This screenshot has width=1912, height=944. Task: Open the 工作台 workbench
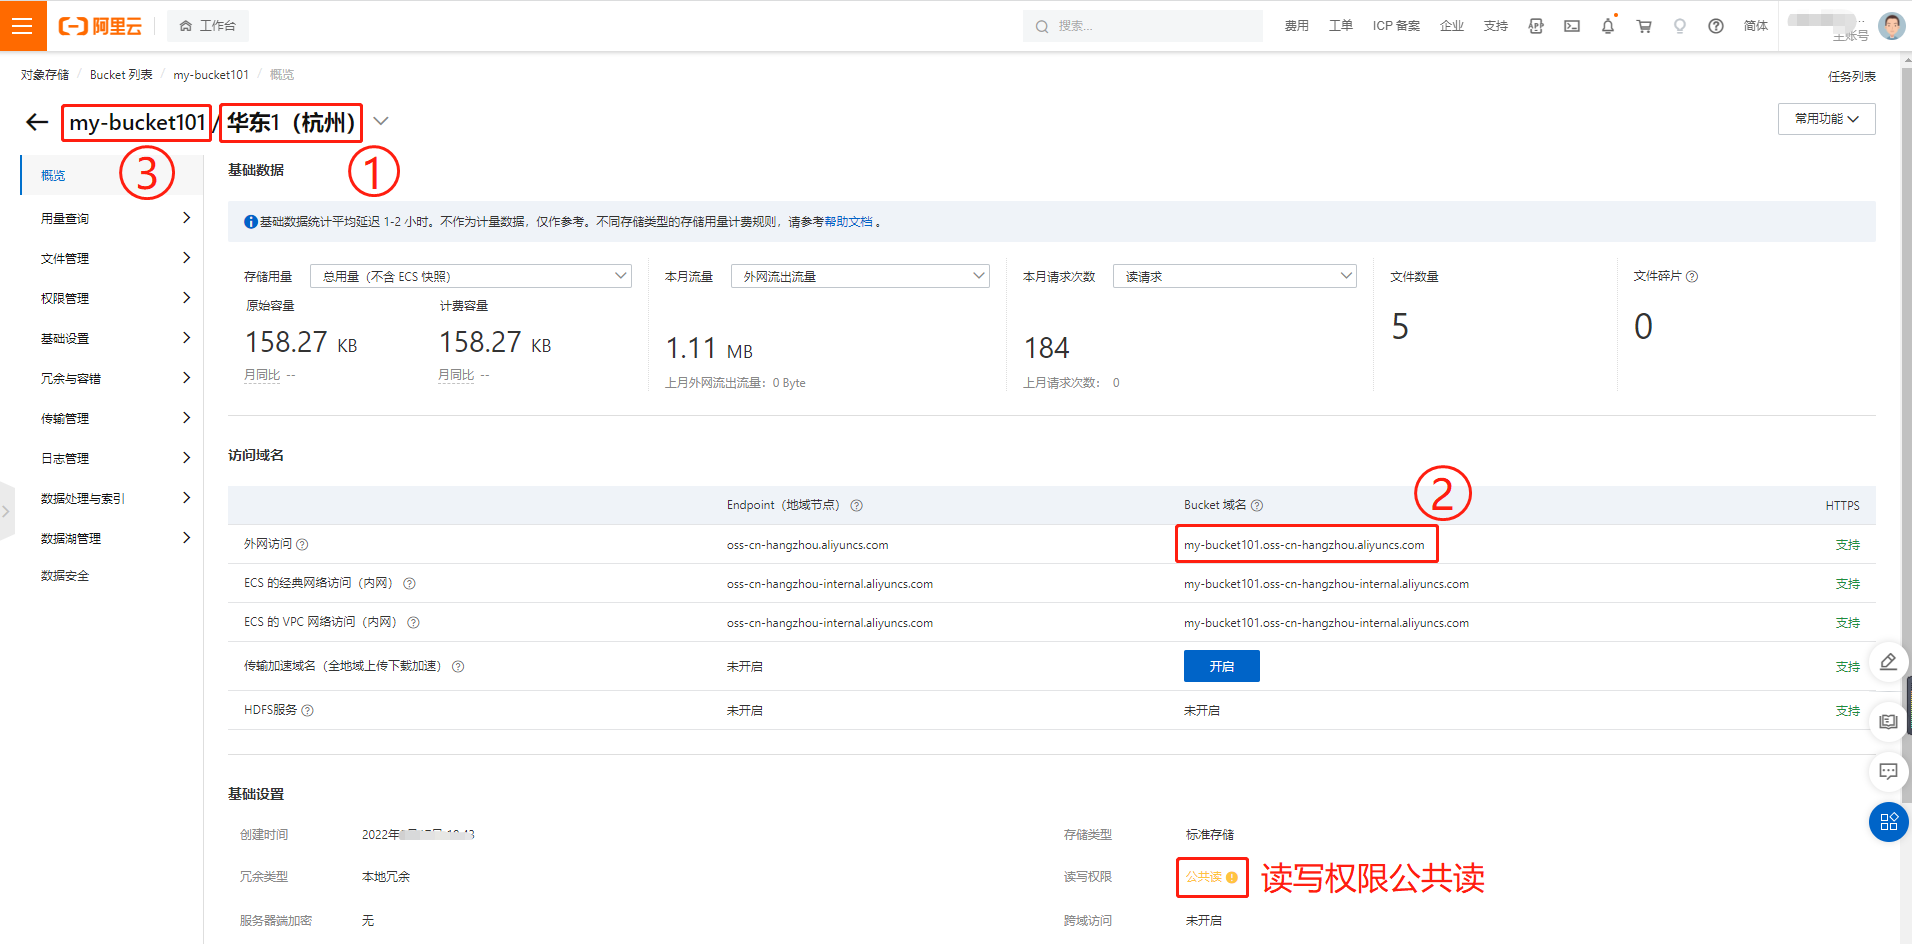[208, 26]
